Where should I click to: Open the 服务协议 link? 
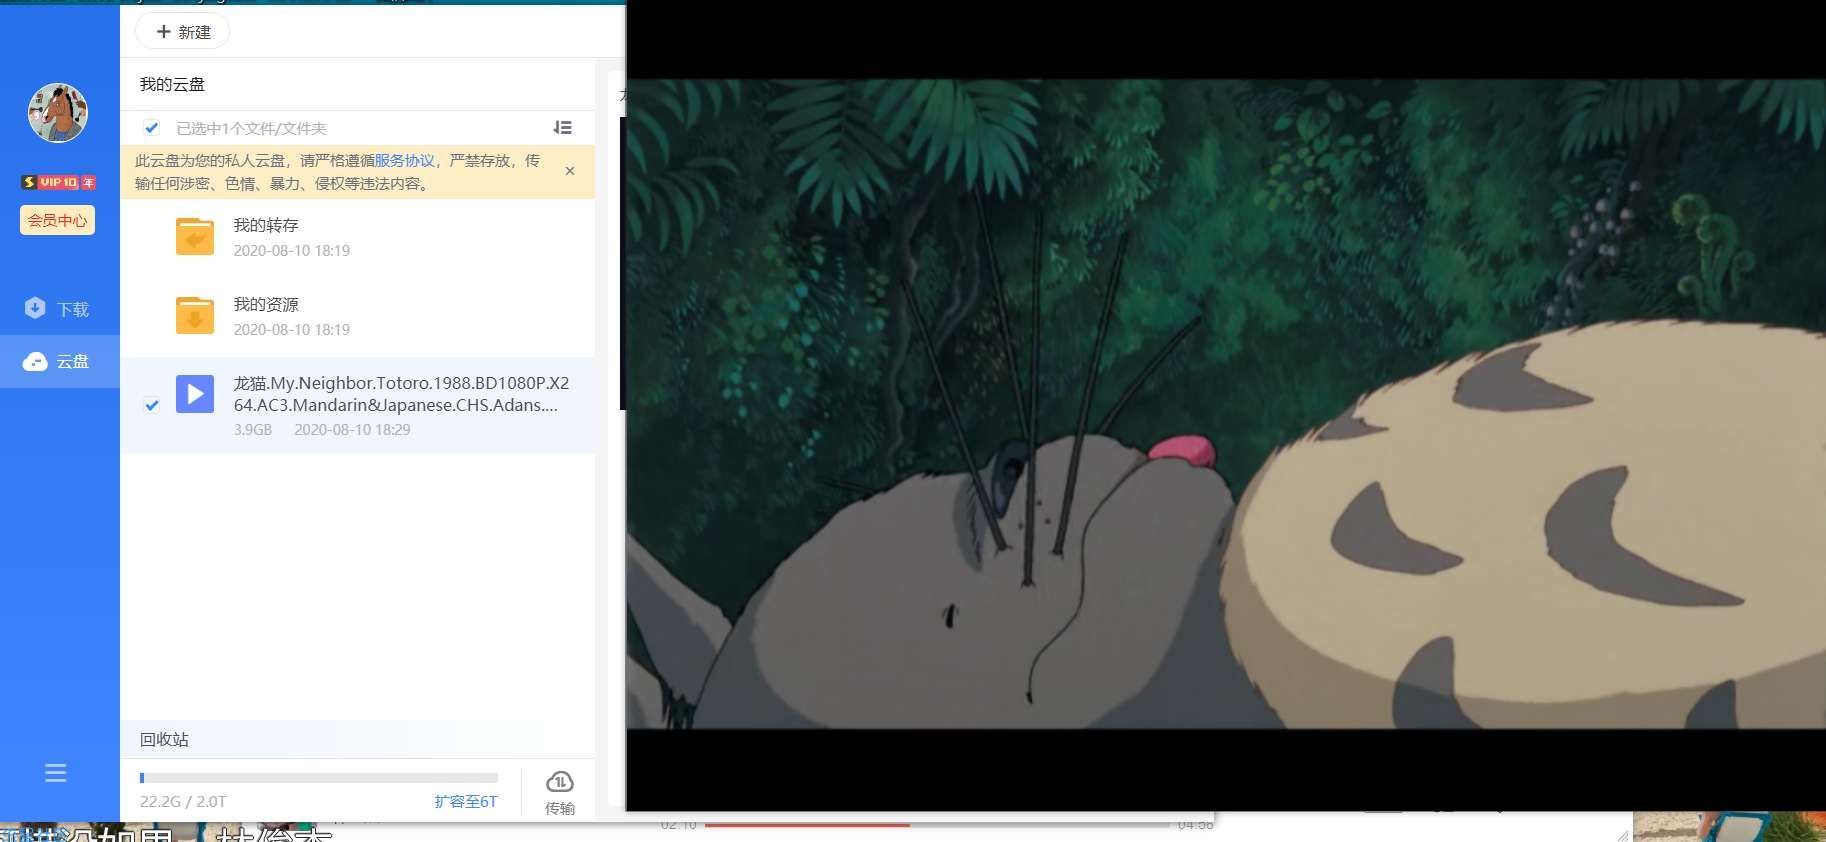405,160
